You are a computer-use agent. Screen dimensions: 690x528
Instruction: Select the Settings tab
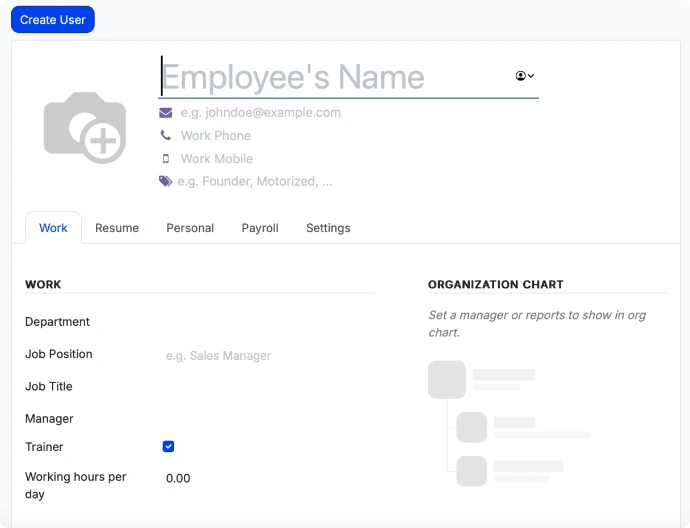(x=328, y=228)
